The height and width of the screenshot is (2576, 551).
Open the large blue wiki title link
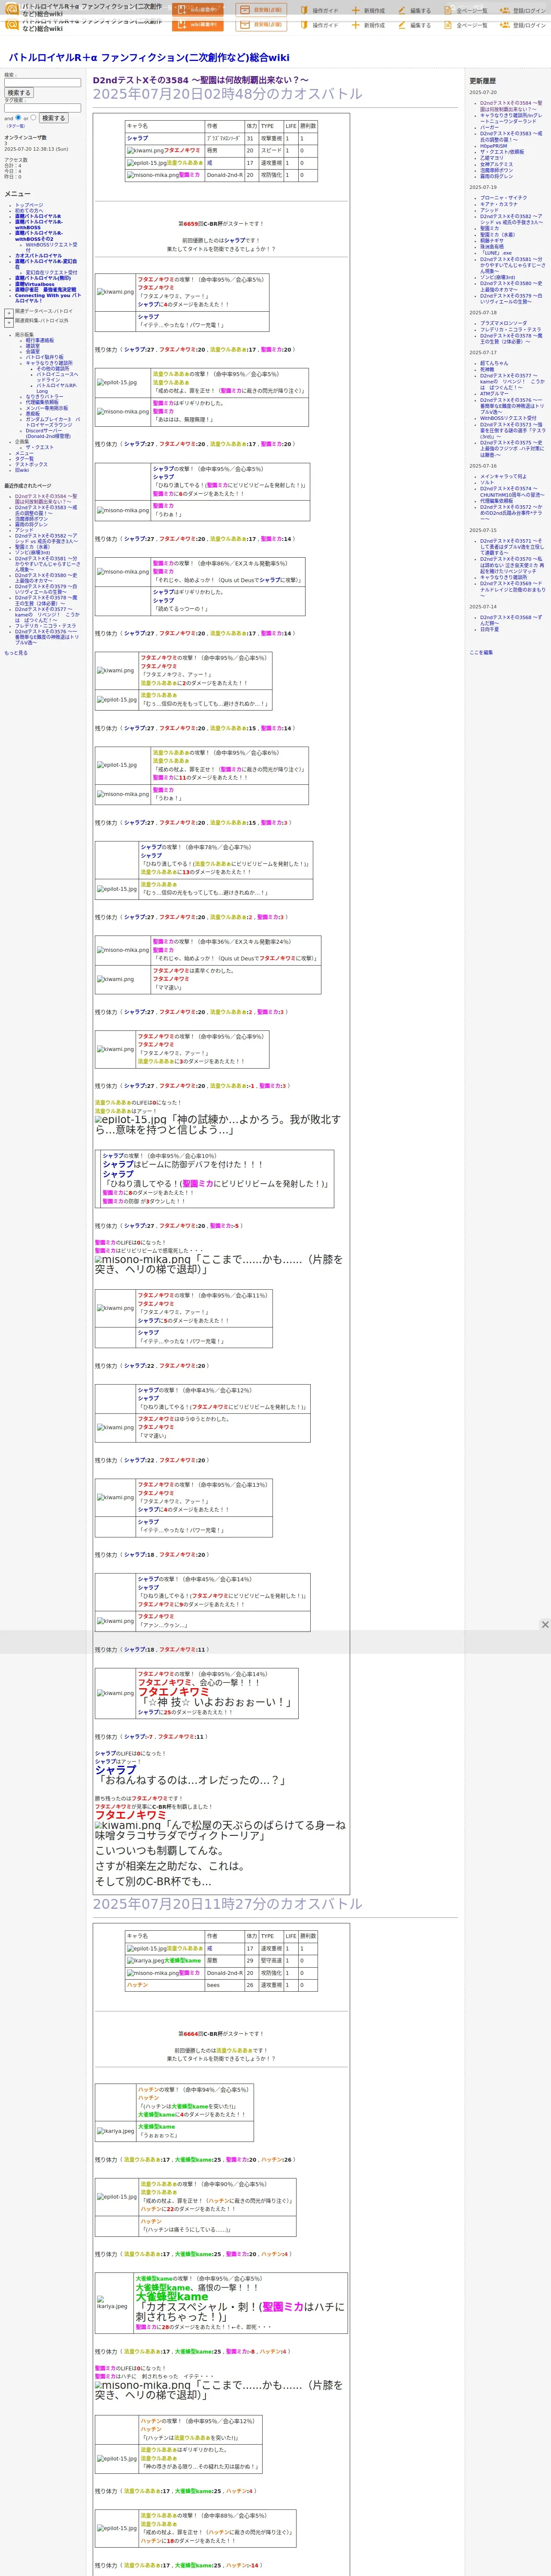click(149, 58)
